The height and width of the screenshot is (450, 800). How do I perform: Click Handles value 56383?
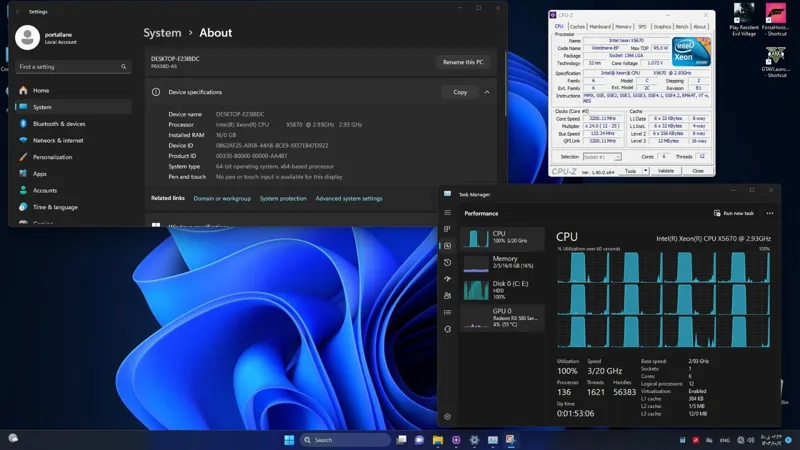tap(624, 392)
